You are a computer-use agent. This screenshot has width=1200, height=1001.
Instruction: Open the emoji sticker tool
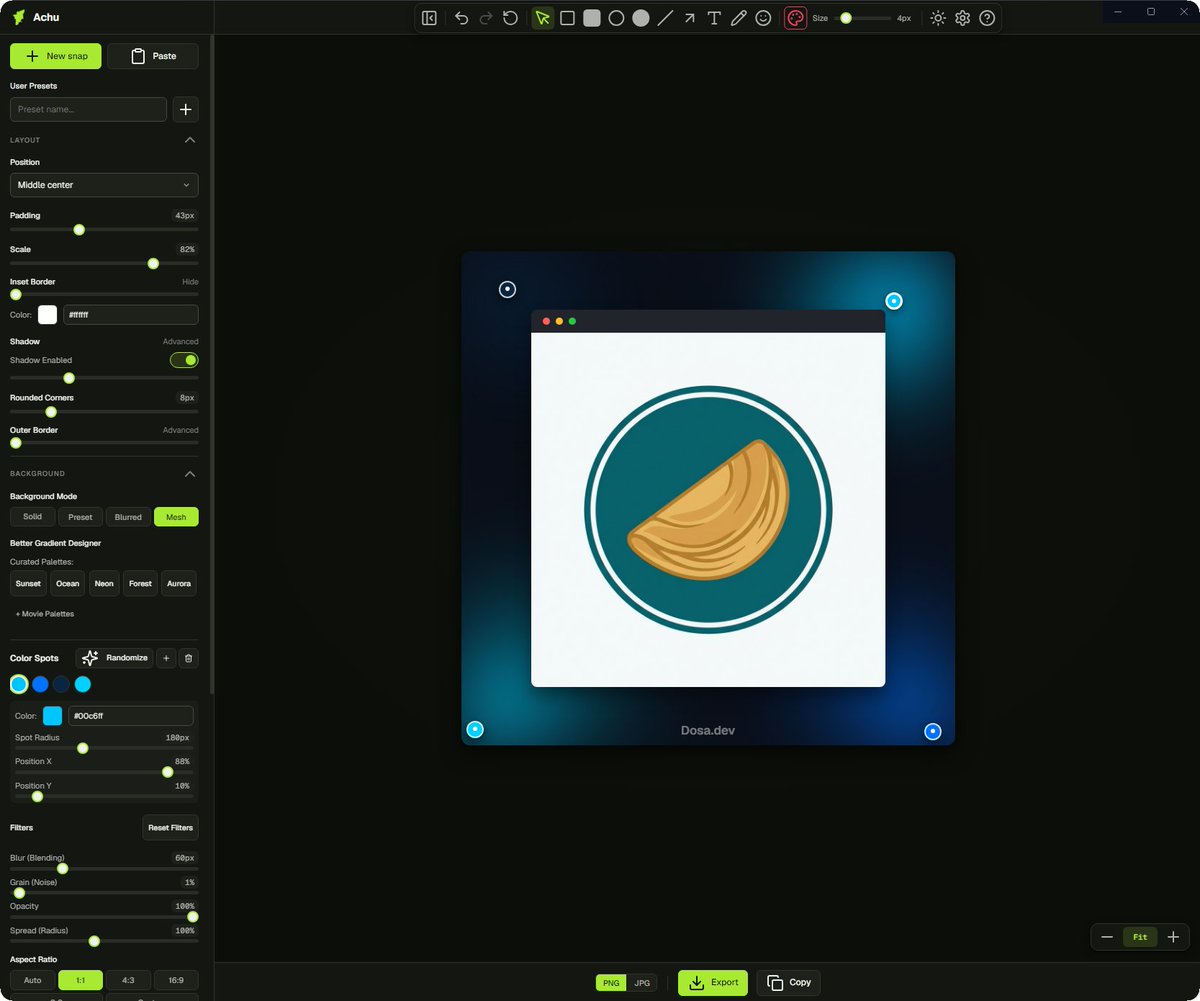coord(763,18)
